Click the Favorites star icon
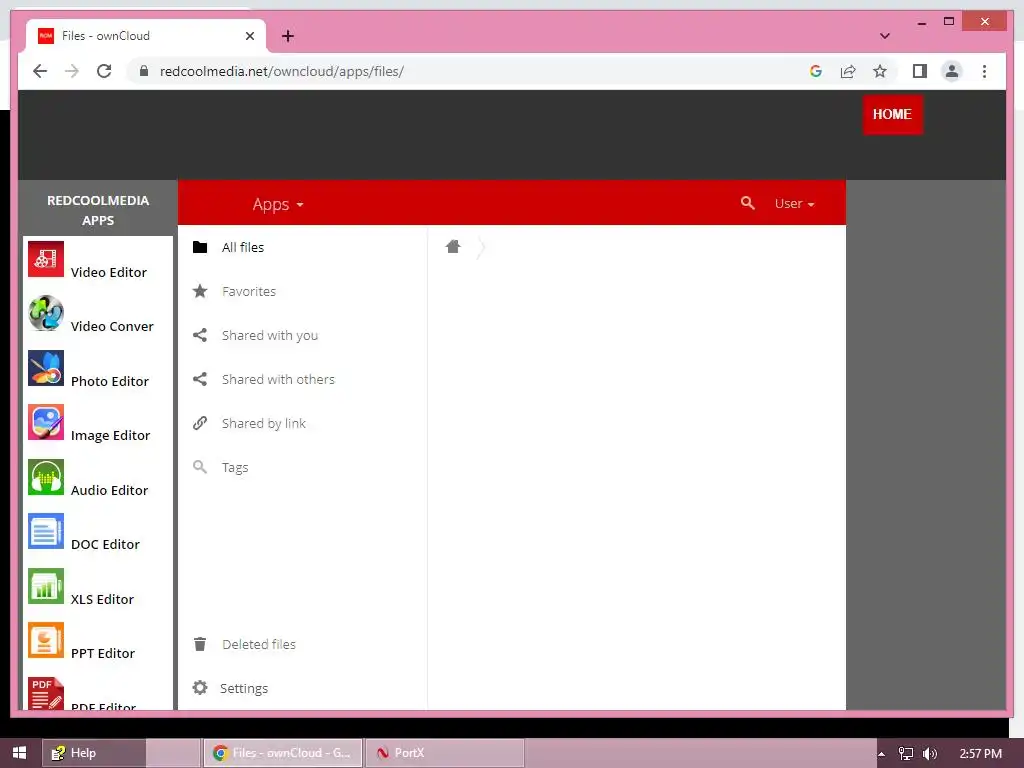 click(200, 291)
